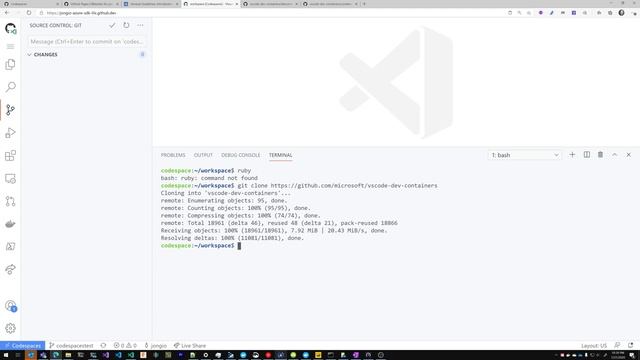Click the changes count badge
Image resolution: width=640 pixels, height=360 pixels.
click(142, 54)
